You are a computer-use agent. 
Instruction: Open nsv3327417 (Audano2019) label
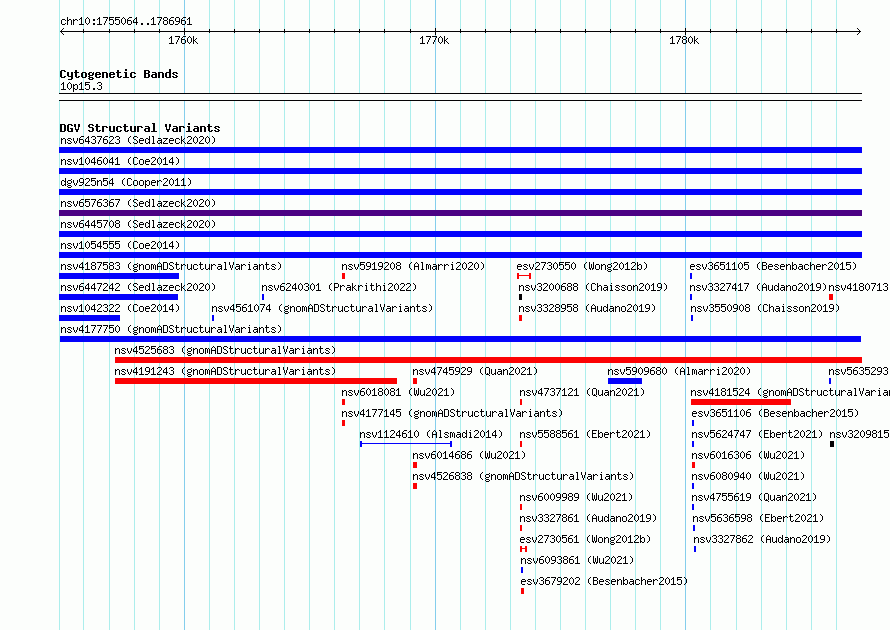[x=758, y=287]
